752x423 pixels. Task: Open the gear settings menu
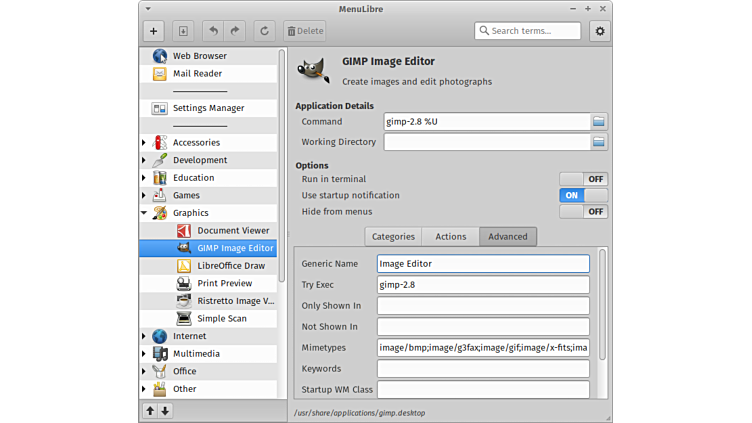[600, 31]
